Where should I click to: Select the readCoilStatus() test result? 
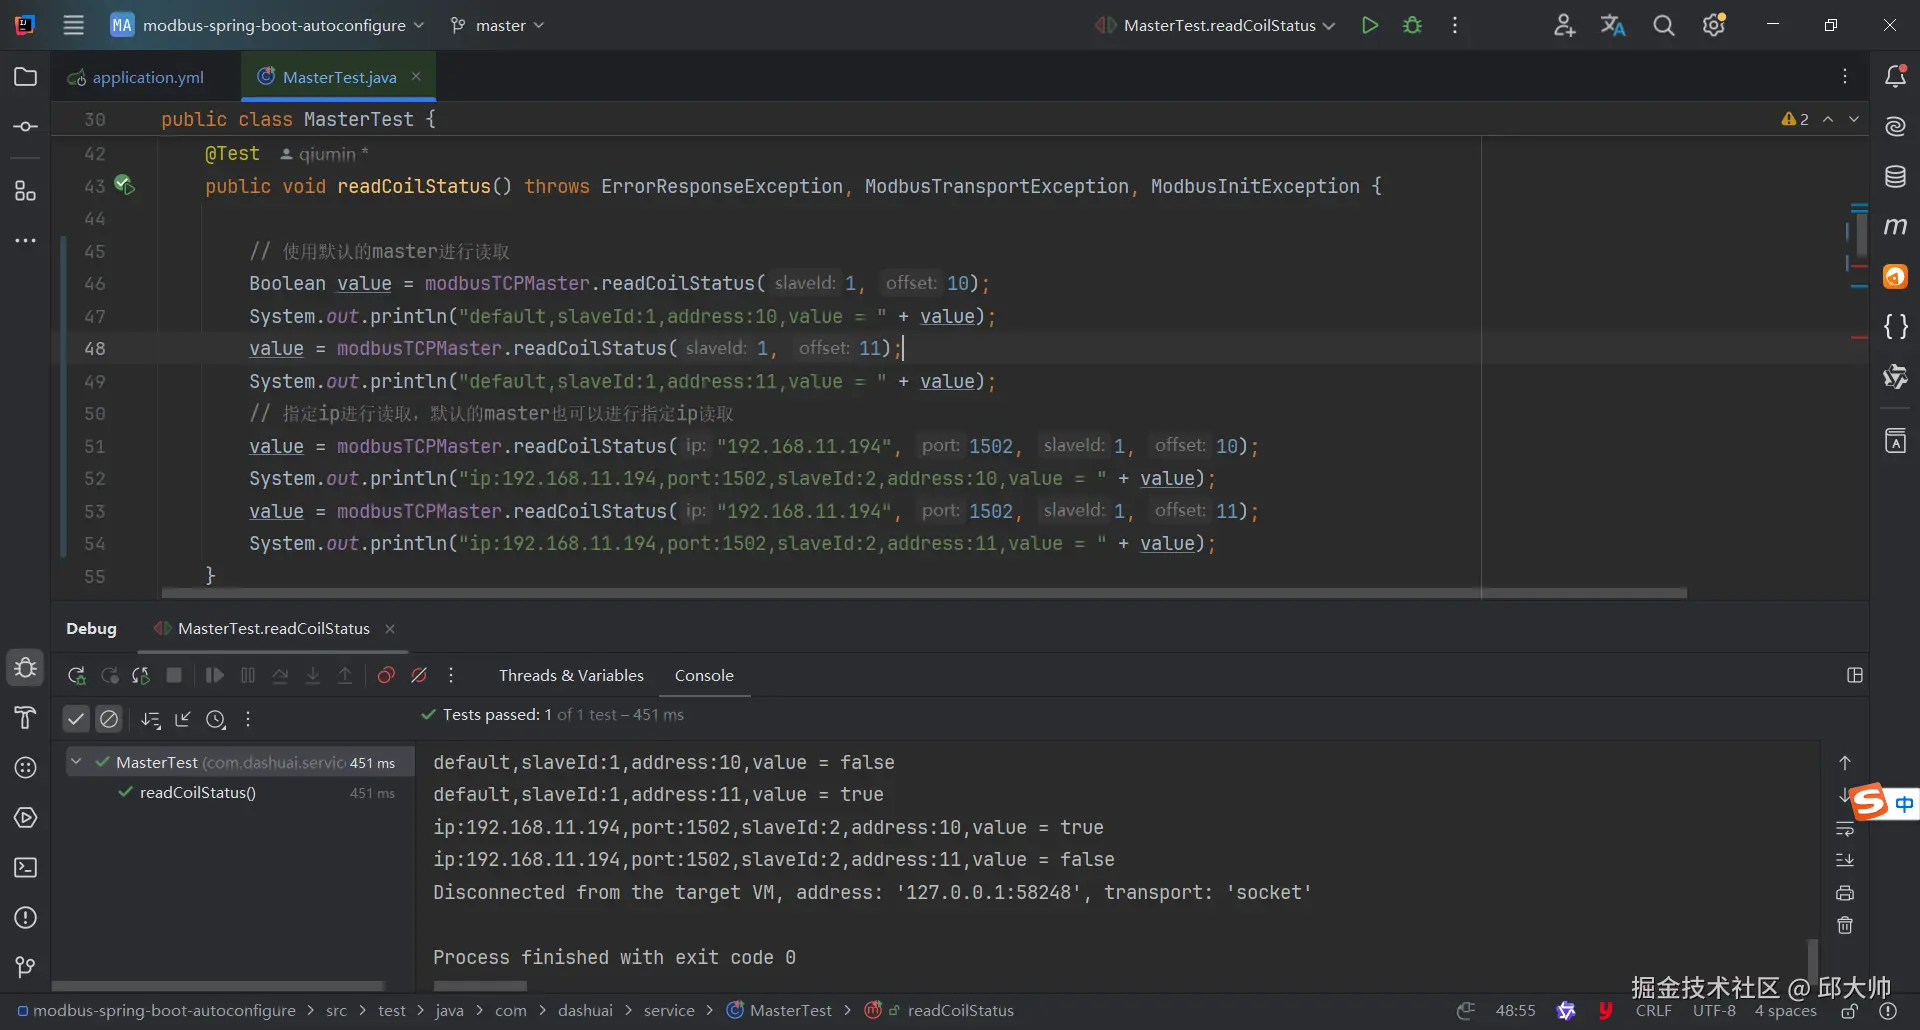[x=198, y=793]
